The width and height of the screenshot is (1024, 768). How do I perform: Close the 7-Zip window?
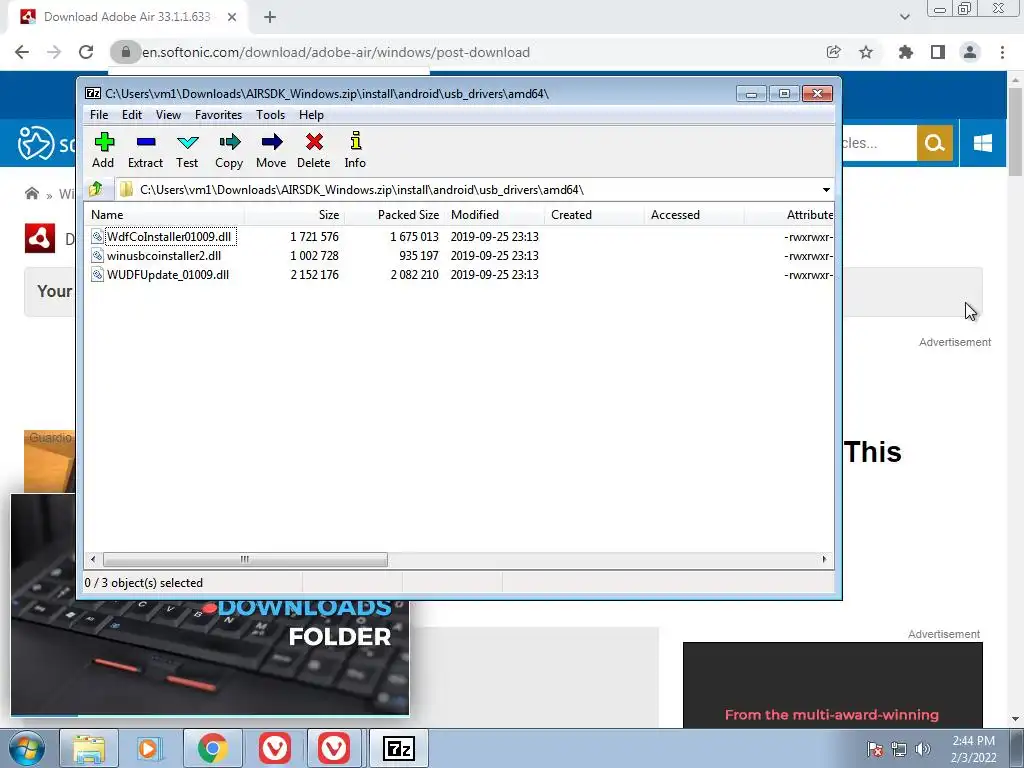(817, 93)
